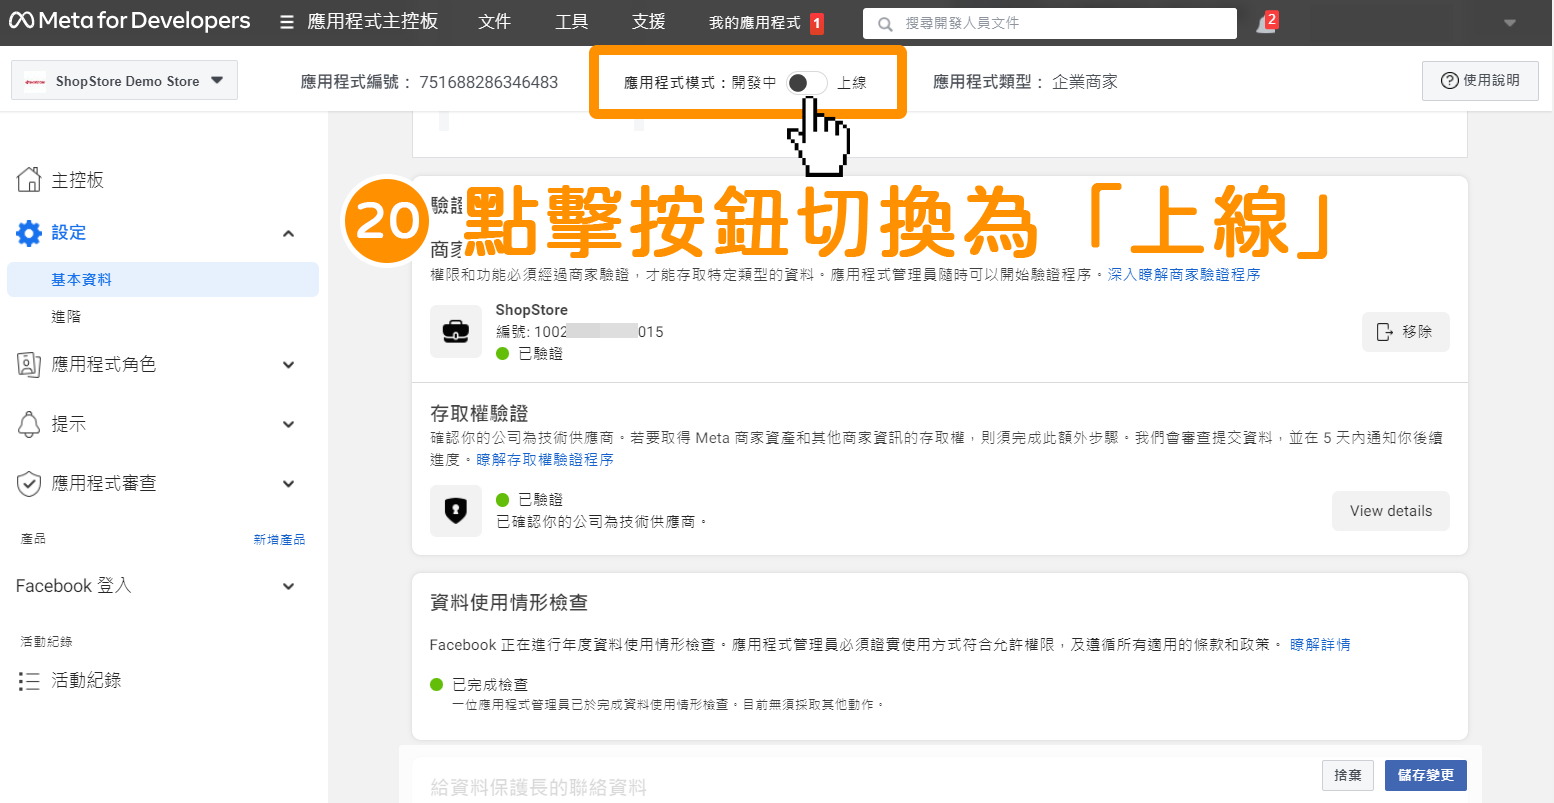Open the 支援 menu
Viewport: 1554px width, 803px height.
[x=649, y=22]
